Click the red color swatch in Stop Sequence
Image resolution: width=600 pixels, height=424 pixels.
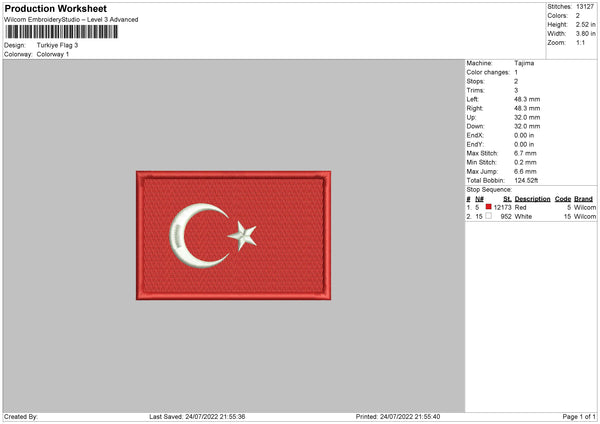pos(488,207)
